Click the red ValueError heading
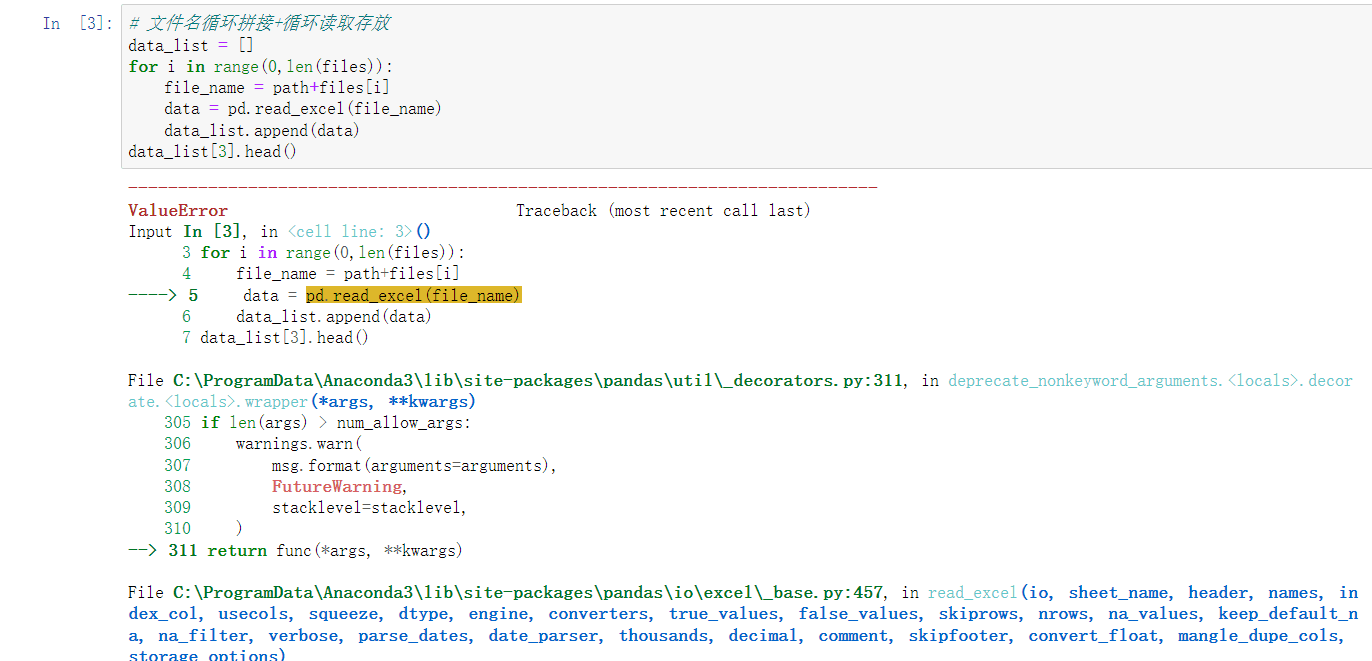The image size is (1372, 661). click(178, 210)
